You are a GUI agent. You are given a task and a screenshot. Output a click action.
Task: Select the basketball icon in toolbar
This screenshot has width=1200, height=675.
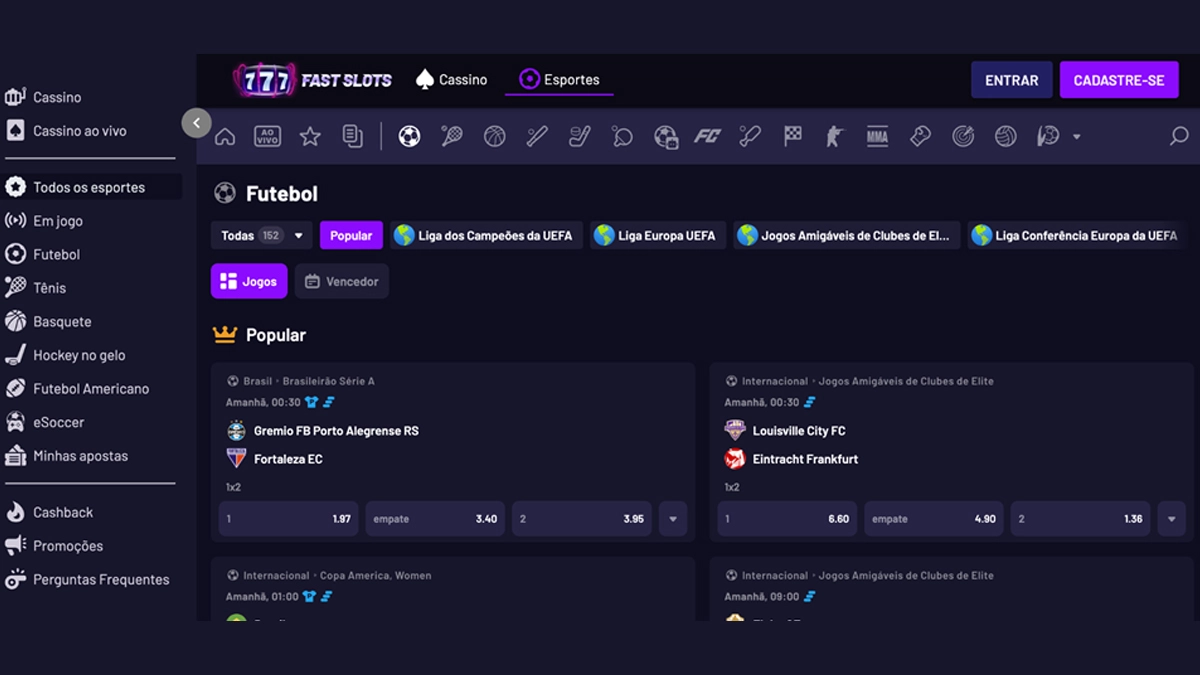tap(495, 137)
